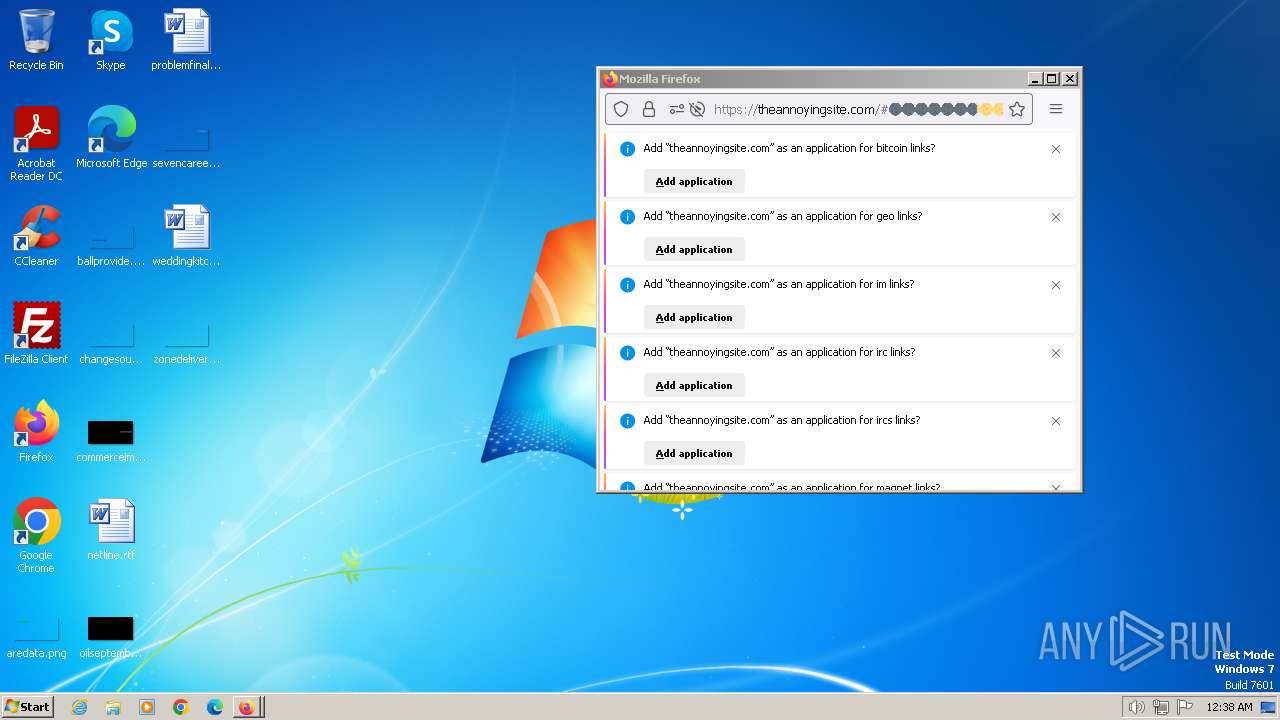Launch Internet Explorer from taskbar
The image size is (1280, 720).
(79, 707)
